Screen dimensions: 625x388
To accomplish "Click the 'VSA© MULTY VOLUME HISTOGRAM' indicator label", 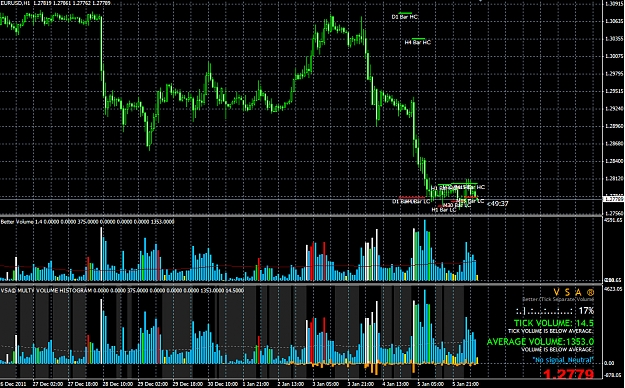I will 46,291.
